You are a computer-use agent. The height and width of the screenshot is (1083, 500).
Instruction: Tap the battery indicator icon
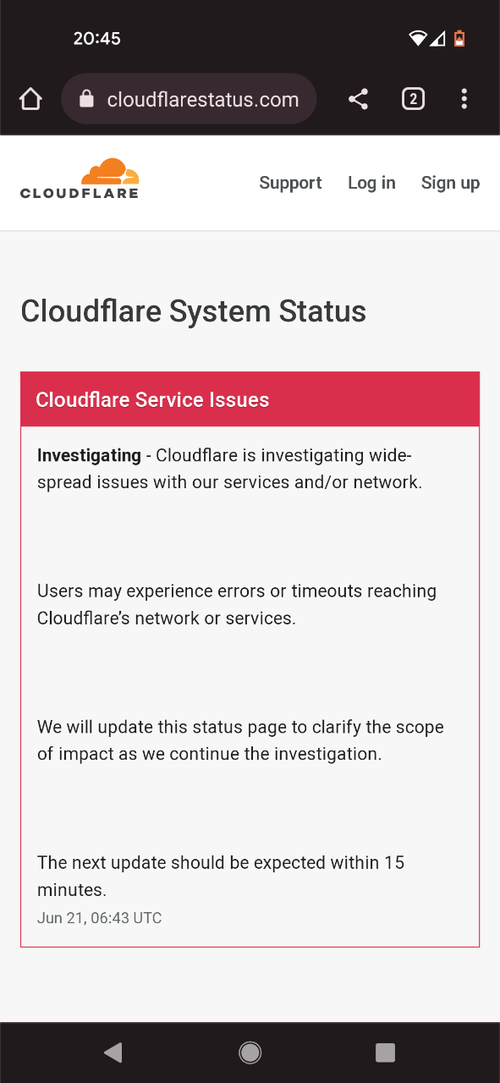tap(459, 39)
